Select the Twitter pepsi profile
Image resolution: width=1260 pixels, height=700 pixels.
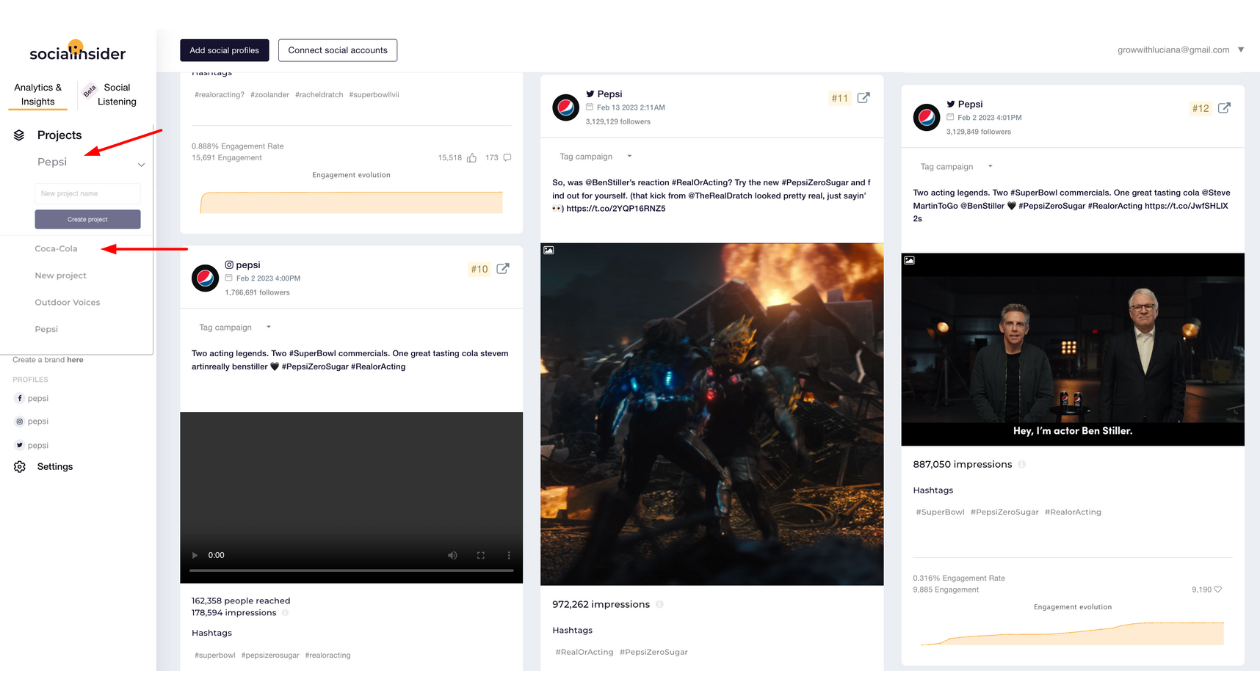pyautogui.click(x=31, y=445)
